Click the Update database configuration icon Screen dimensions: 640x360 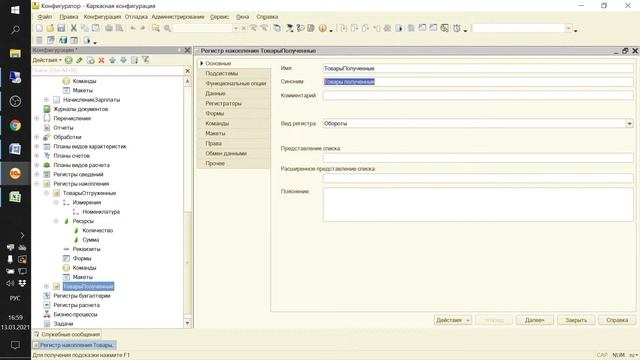coord(63,40)
